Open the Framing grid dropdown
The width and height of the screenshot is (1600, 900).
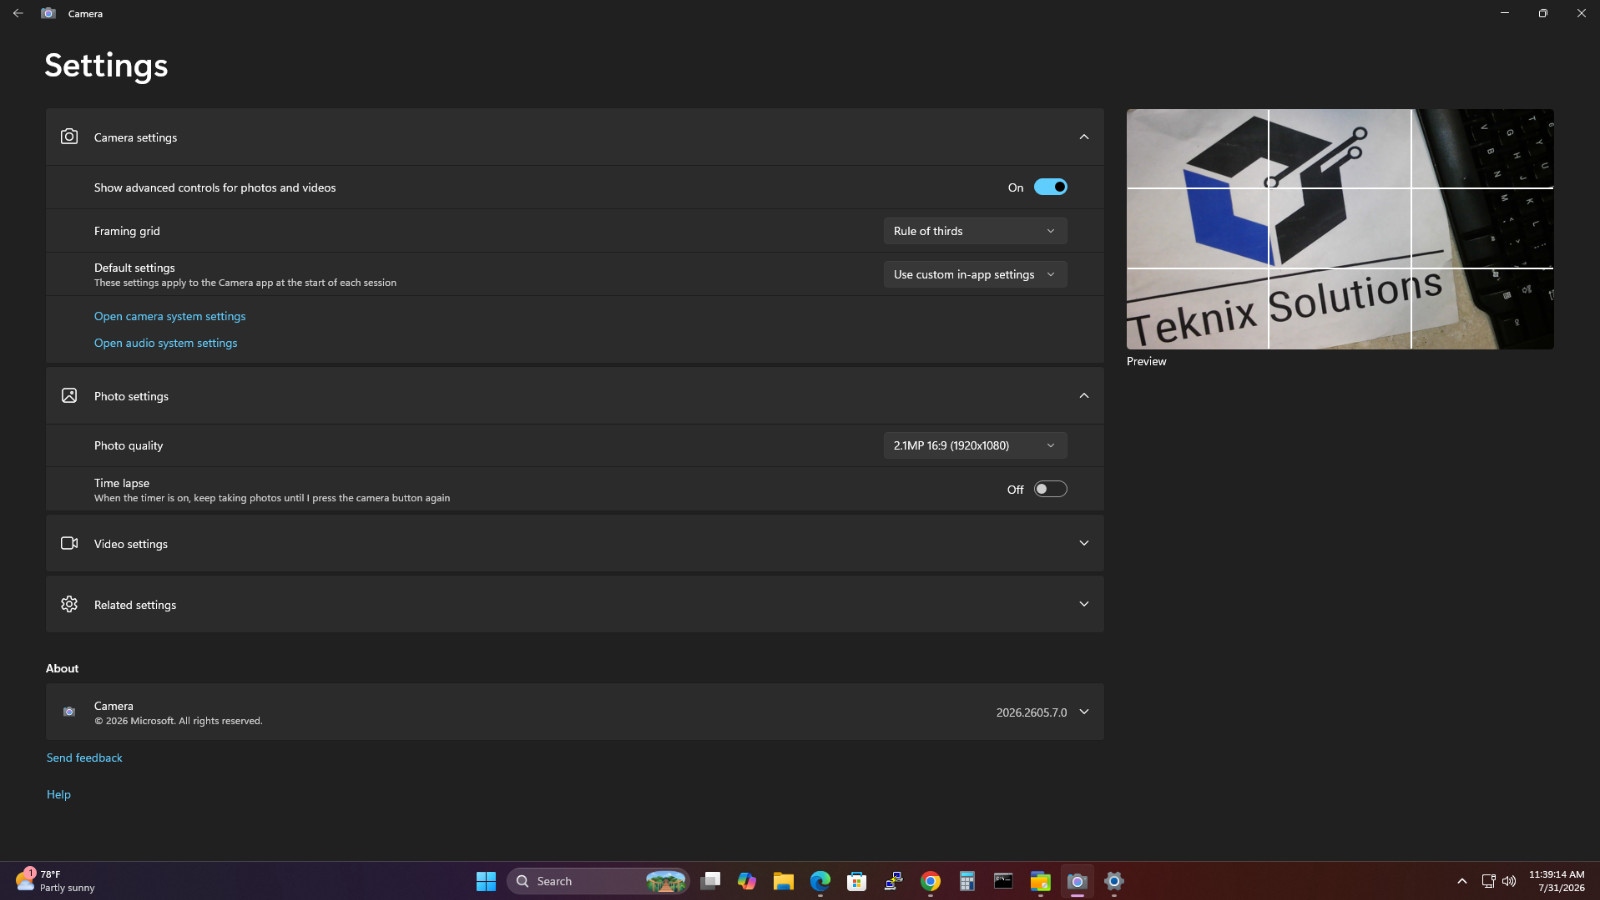pos(975,231)
